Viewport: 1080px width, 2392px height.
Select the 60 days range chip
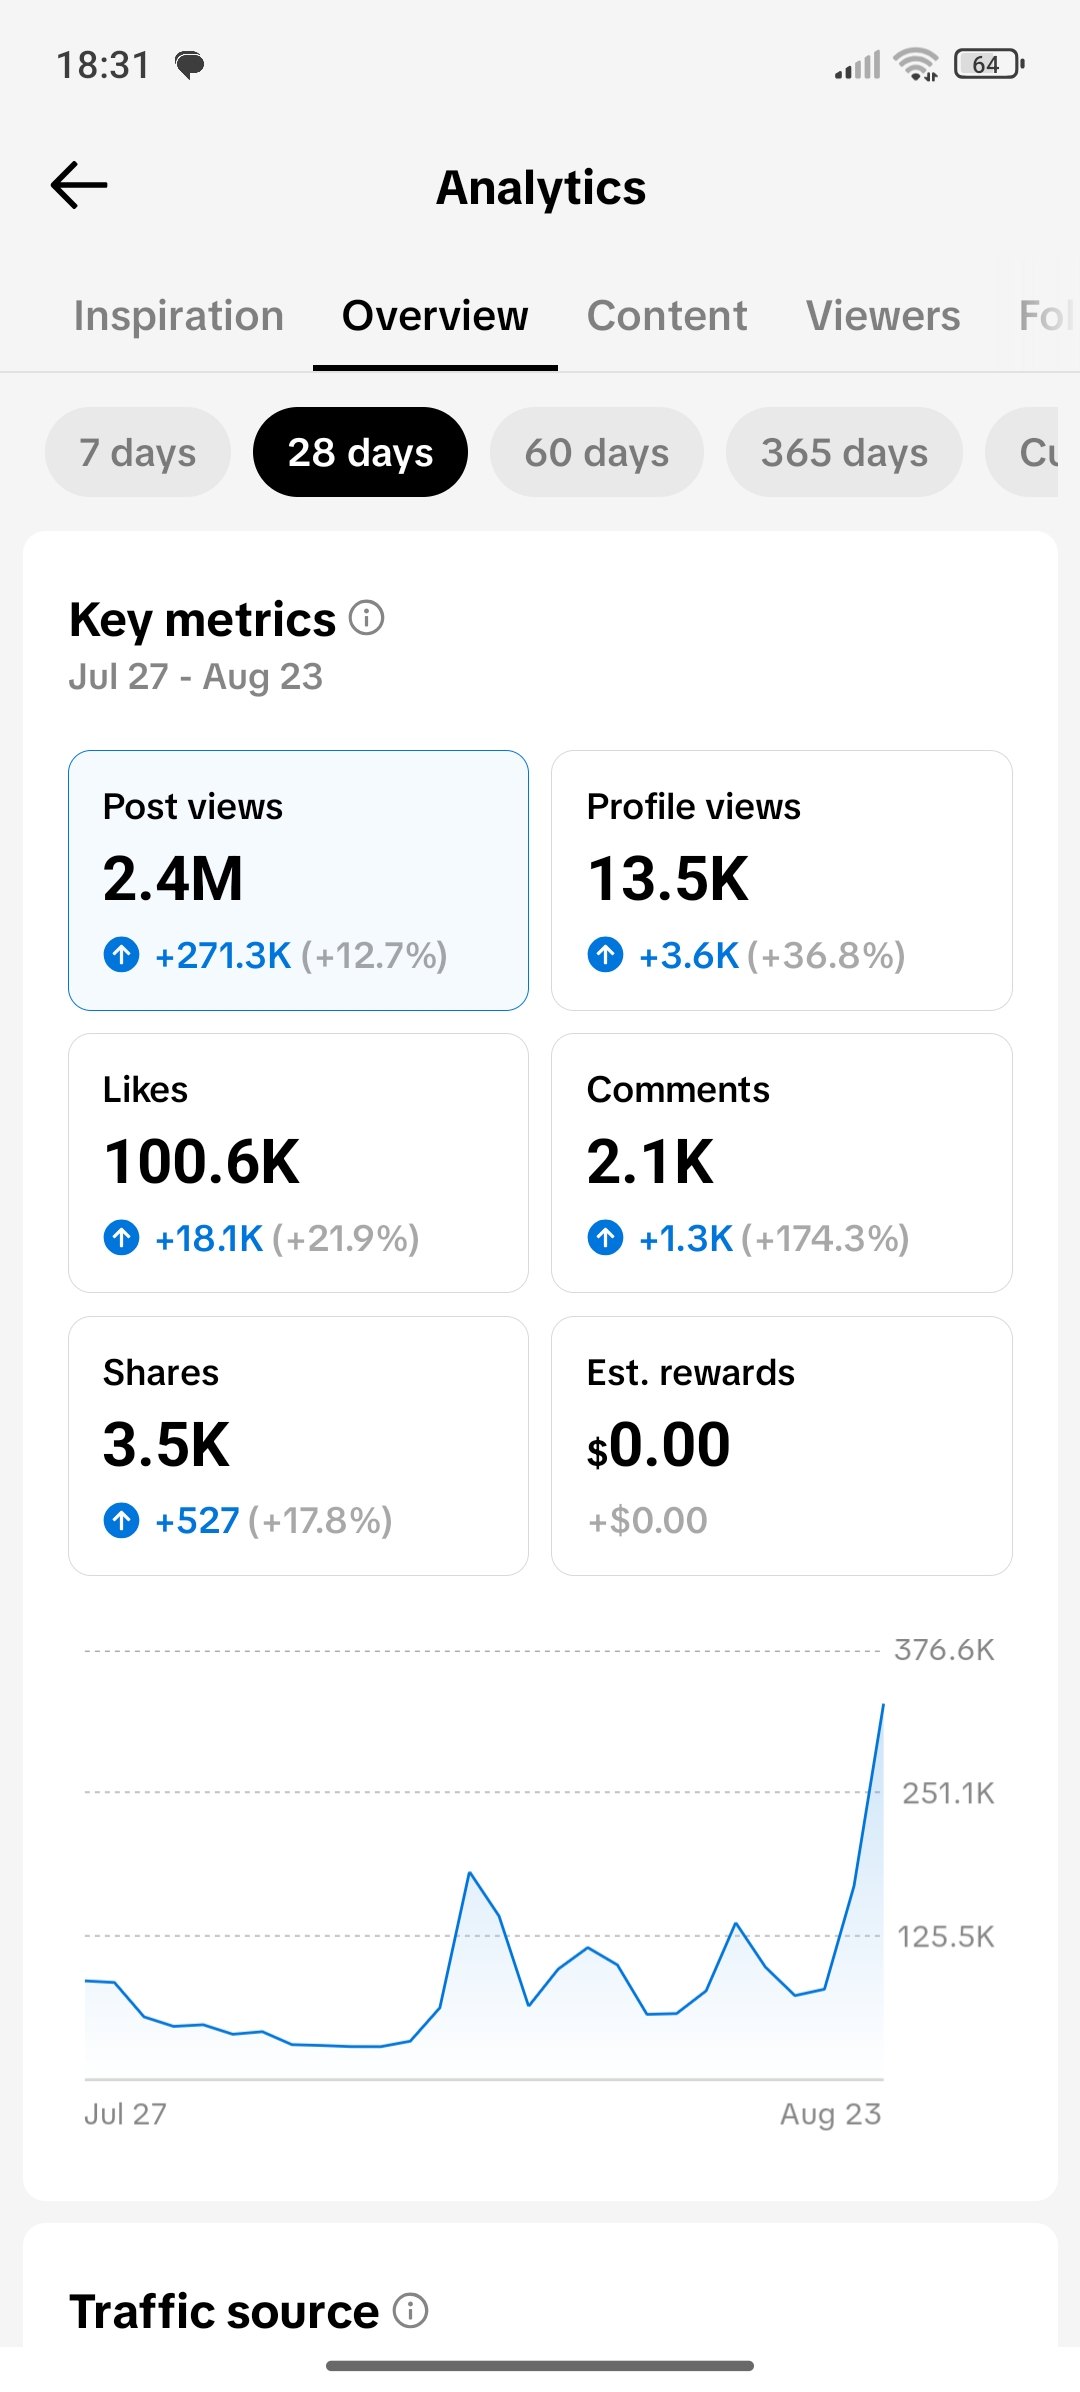click(597, 452)
